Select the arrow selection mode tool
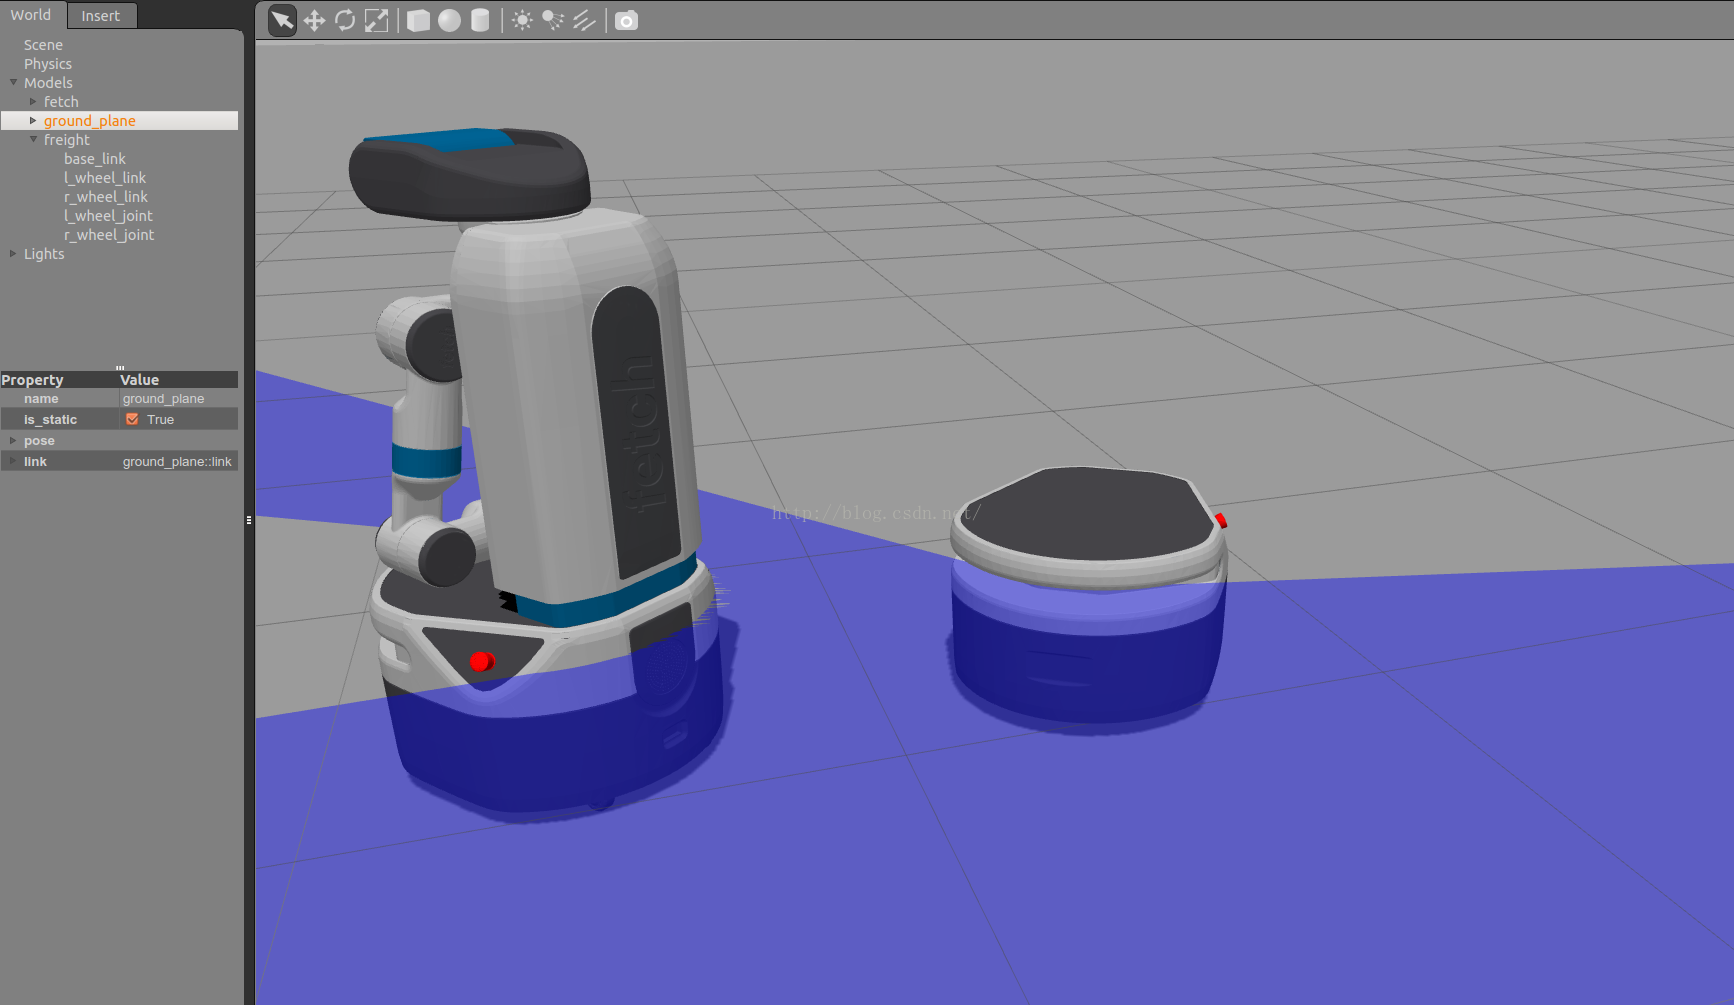This screenshot has width=1734, height=1005. (x=283, y=20)
